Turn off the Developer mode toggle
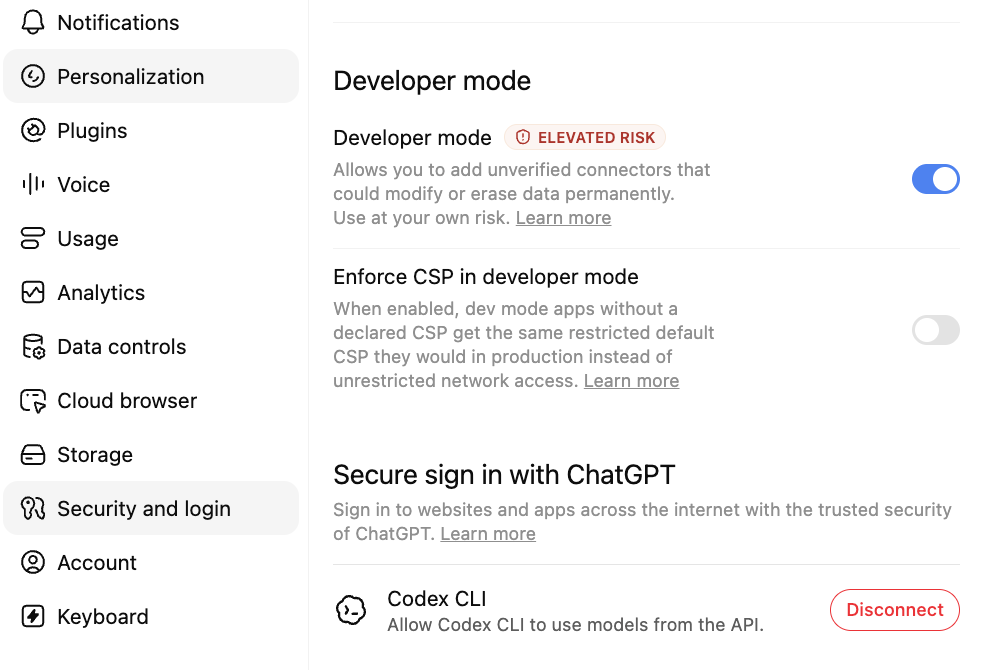The image size is (986, 670). [x=935, y=179]
